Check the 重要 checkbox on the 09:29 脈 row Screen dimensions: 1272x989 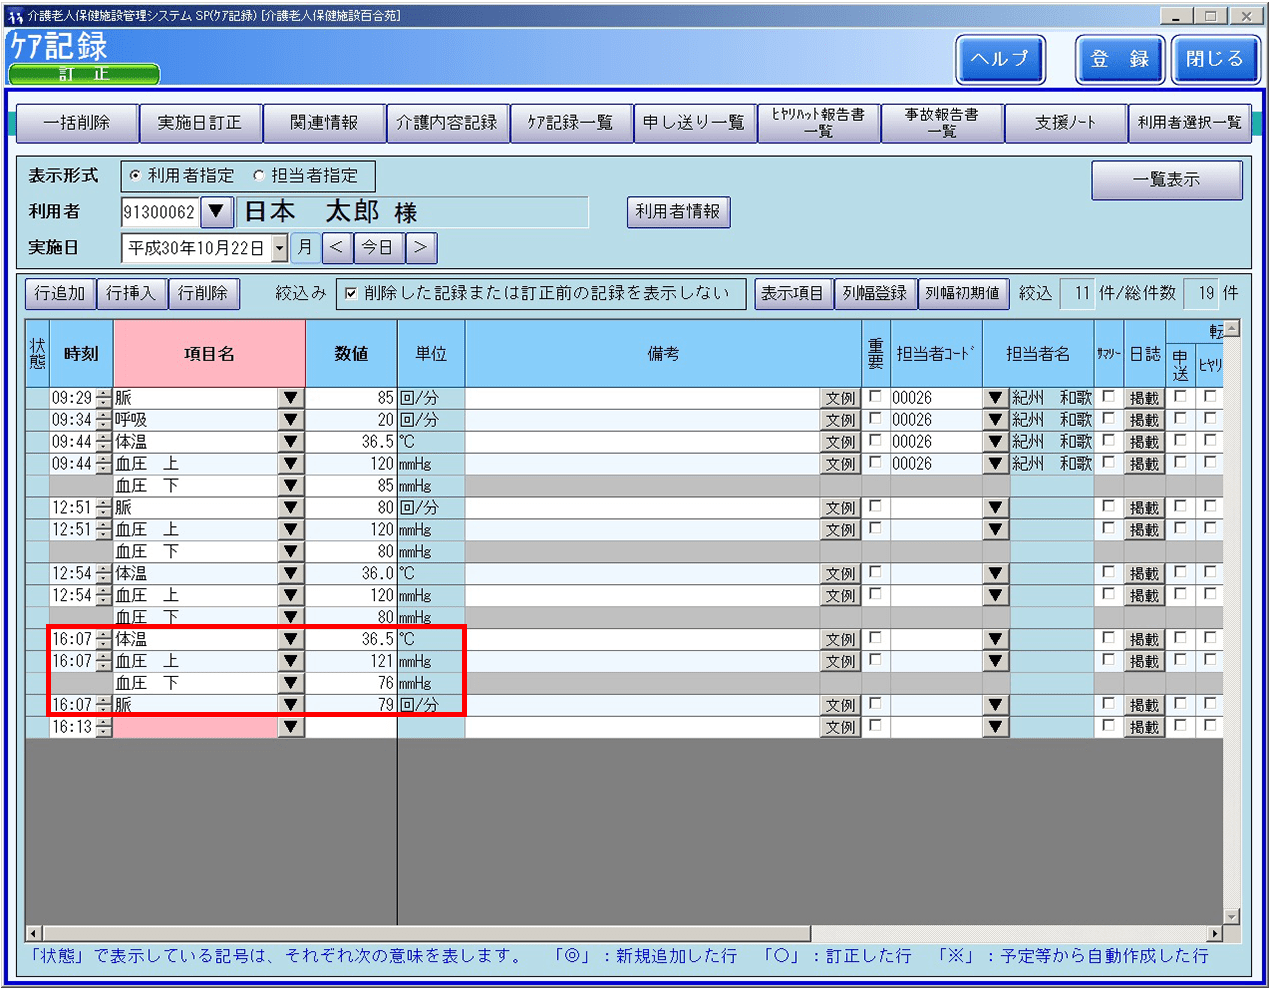coord(874,397)
